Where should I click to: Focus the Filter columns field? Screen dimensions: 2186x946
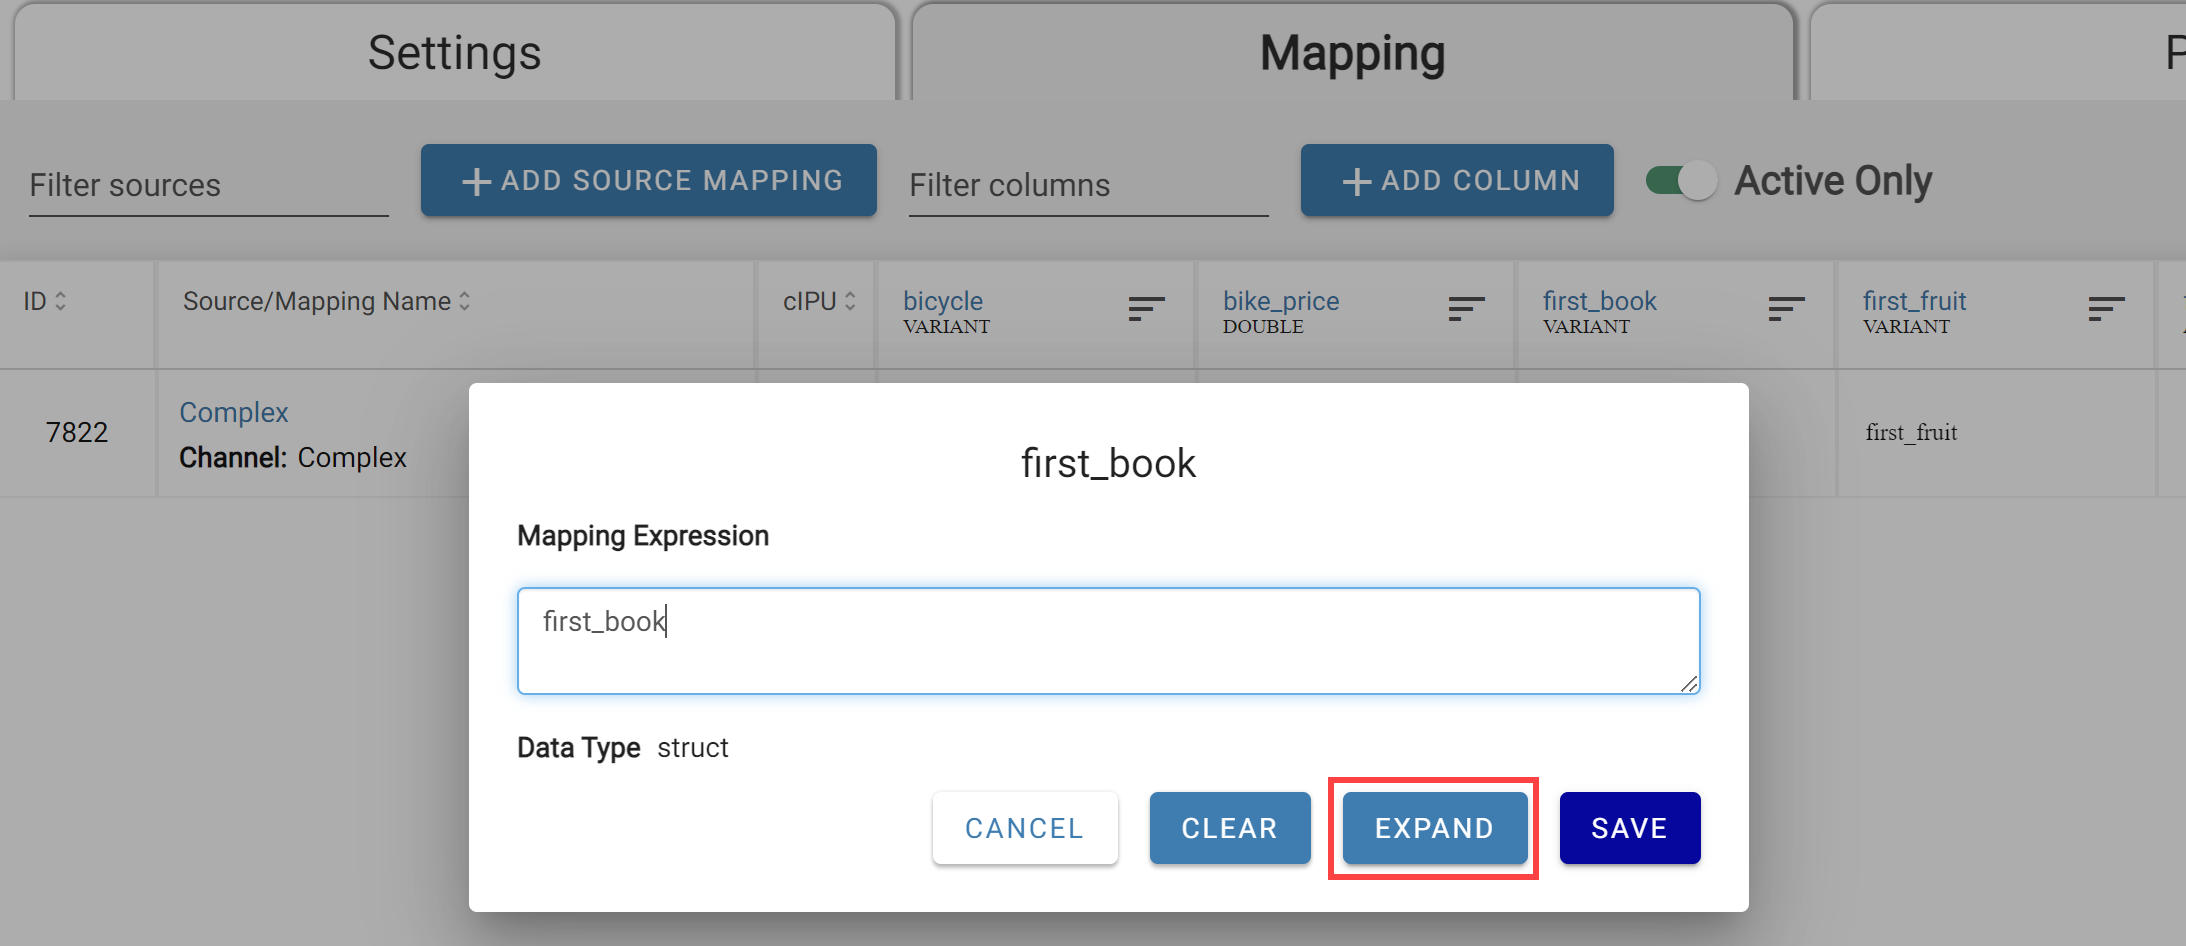pyautogui.click(x=1088, y=186)
